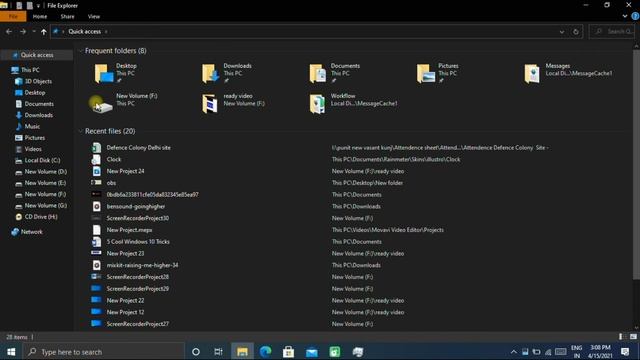
Task: Open the ready video folder icon
Action: 210,104
